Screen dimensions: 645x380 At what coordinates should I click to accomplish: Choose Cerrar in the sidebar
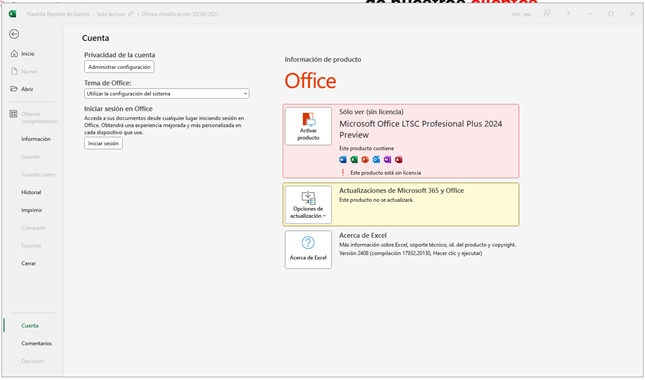(28, 264)
